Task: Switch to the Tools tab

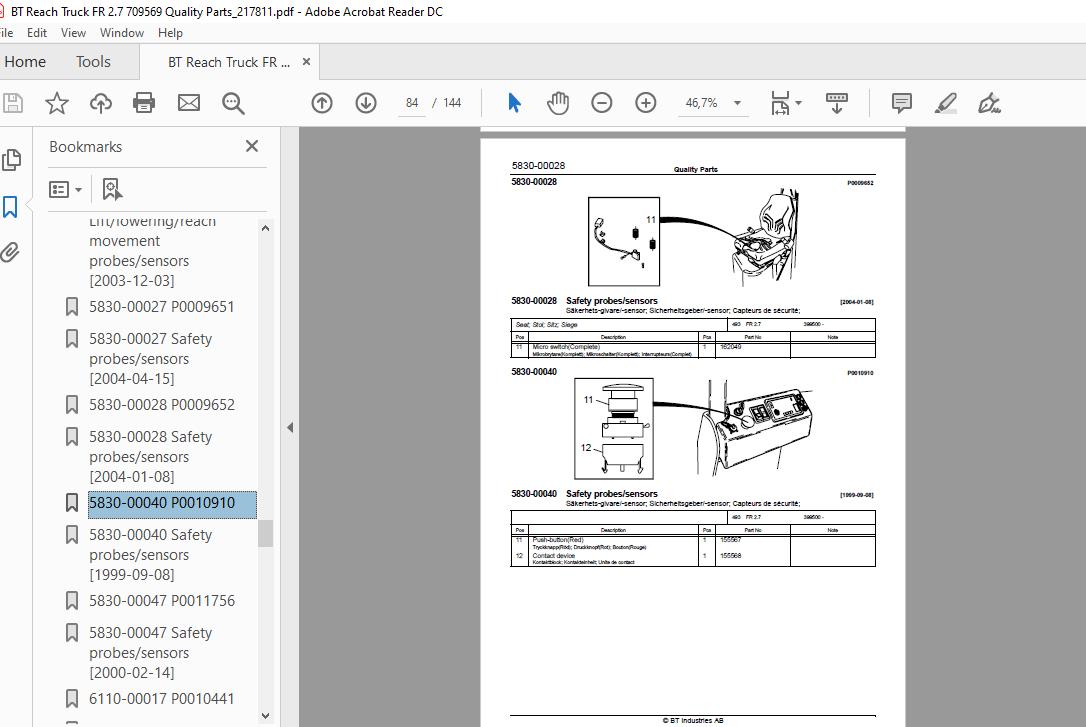Action: coord(93,62)
